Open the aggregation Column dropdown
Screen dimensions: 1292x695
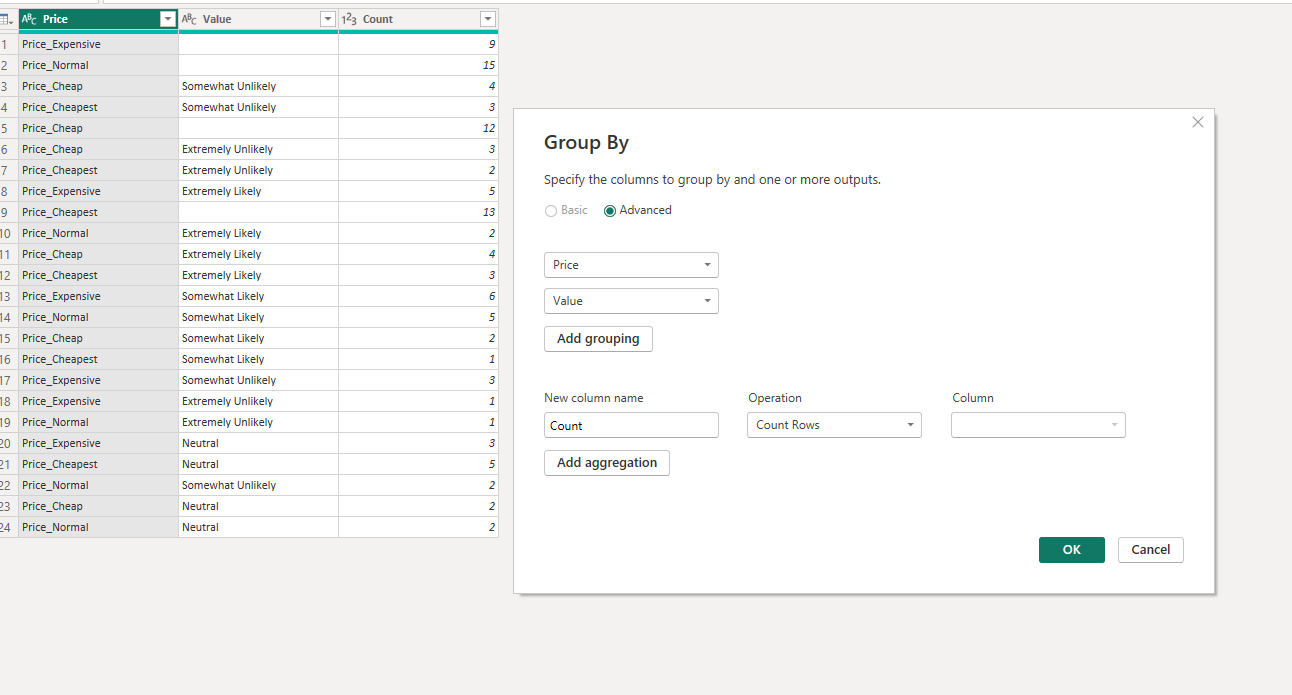1038,425
